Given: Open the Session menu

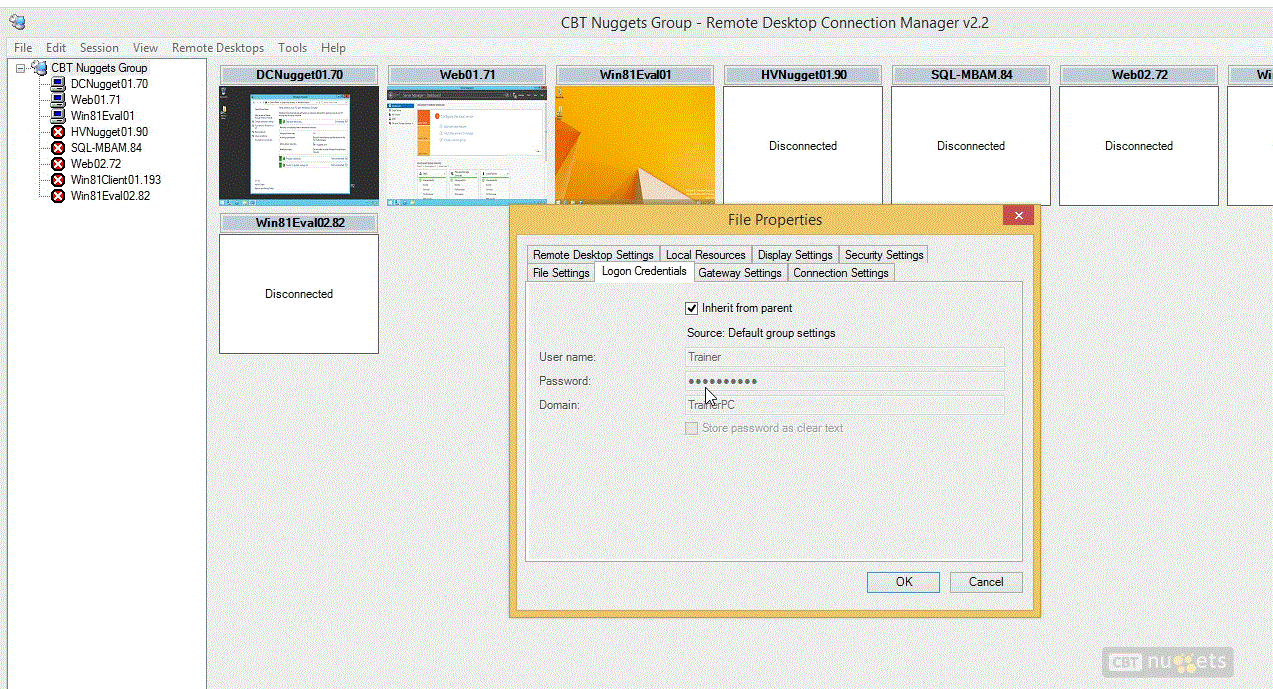Looking at the screenshot, I should pyautogui.click(x=99, y=48).
